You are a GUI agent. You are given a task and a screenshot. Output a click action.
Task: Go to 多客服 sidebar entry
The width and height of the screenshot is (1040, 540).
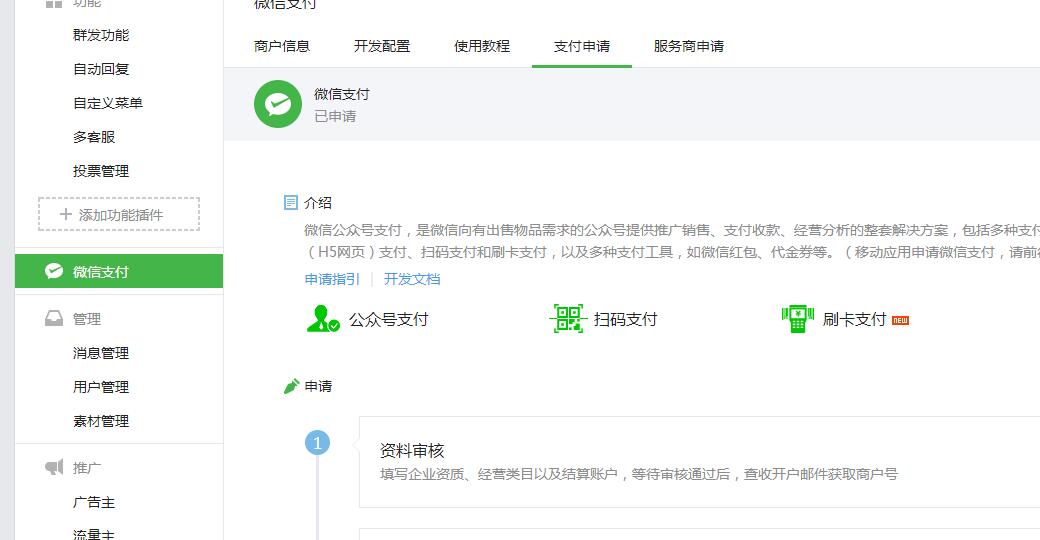tap(94, 137)
